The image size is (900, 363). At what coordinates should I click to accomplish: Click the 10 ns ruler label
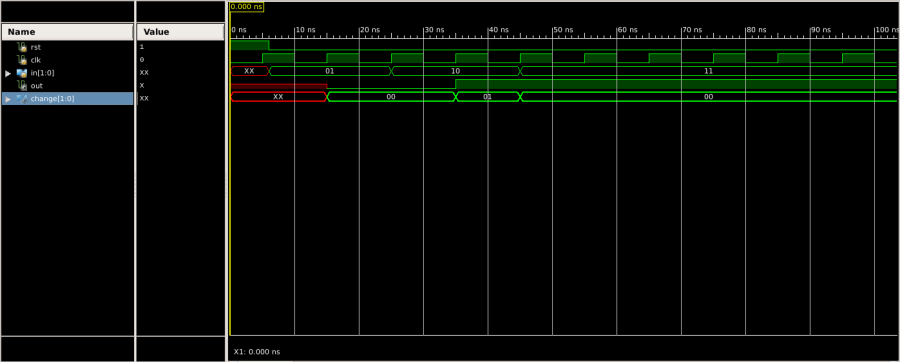coord(306,30)
